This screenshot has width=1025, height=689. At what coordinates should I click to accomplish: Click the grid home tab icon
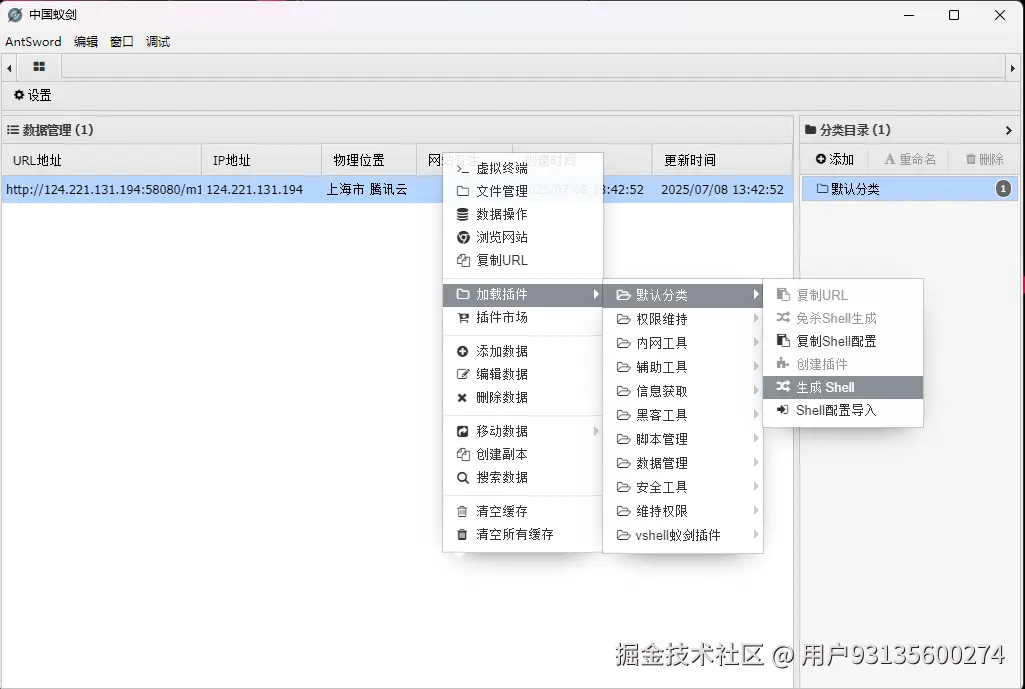[x=39, y=67]
